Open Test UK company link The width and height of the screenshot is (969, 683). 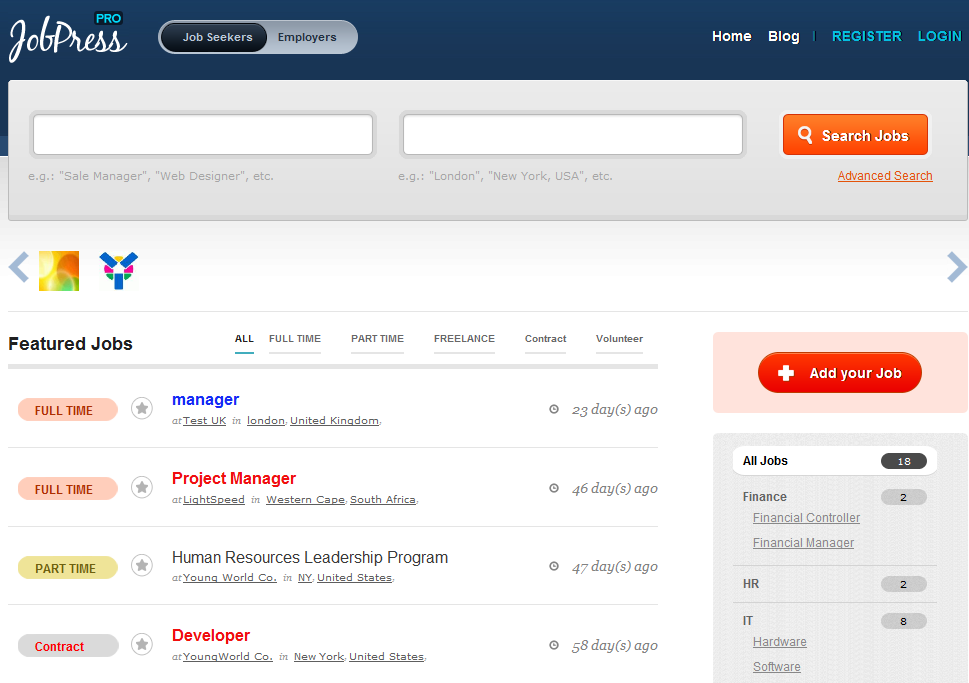tap(205, 420)
